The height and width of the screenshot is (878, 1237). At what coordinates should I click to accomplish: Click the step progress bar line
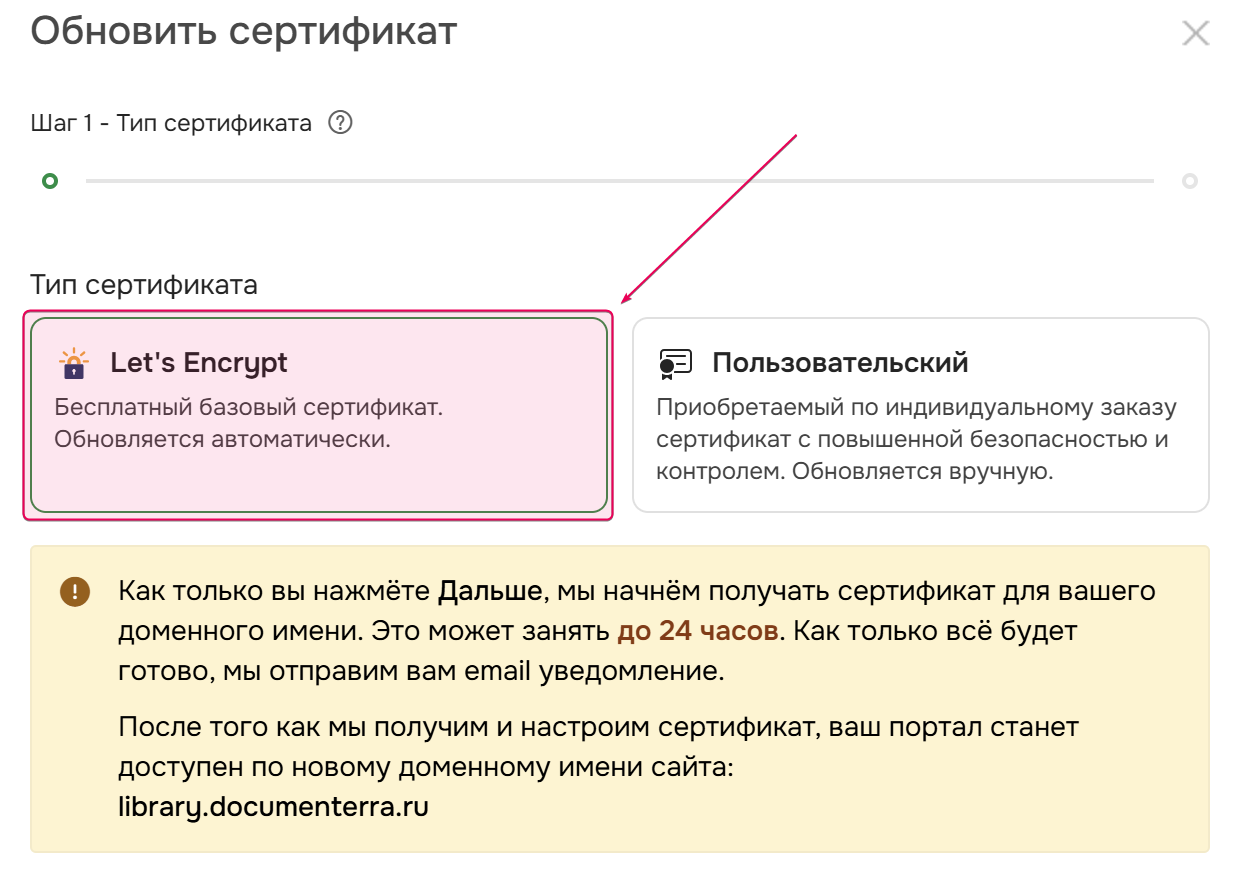(x=619, y=181)
